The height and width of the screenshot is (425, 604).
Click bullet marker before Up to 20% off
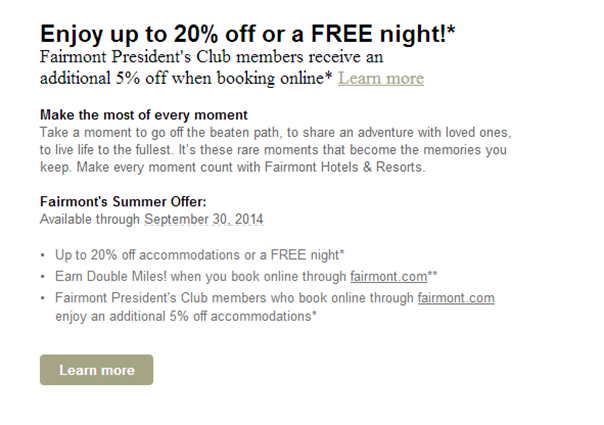(x=43, y=255)
